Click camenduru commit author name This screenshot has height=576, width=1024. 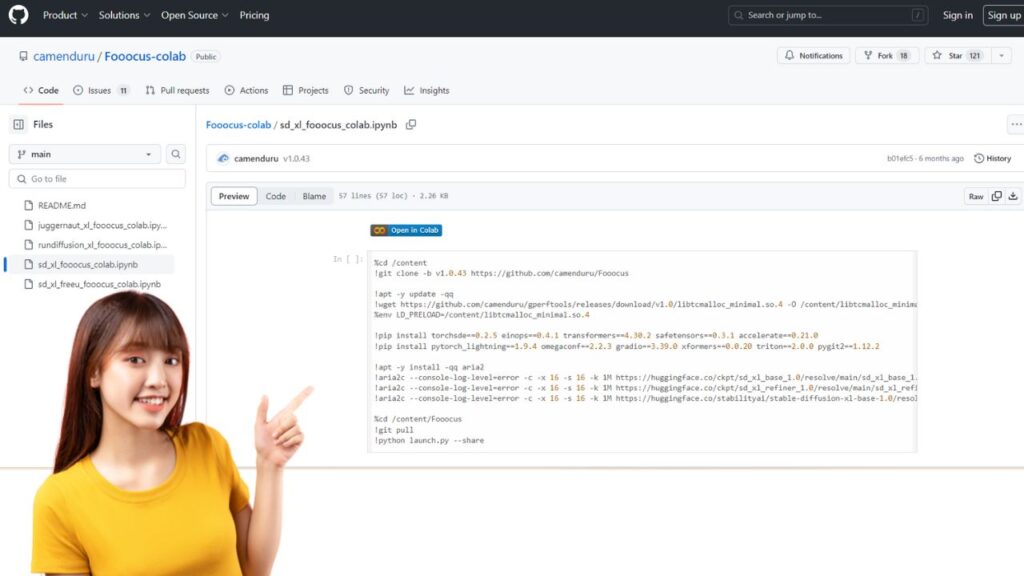(256, 159)
